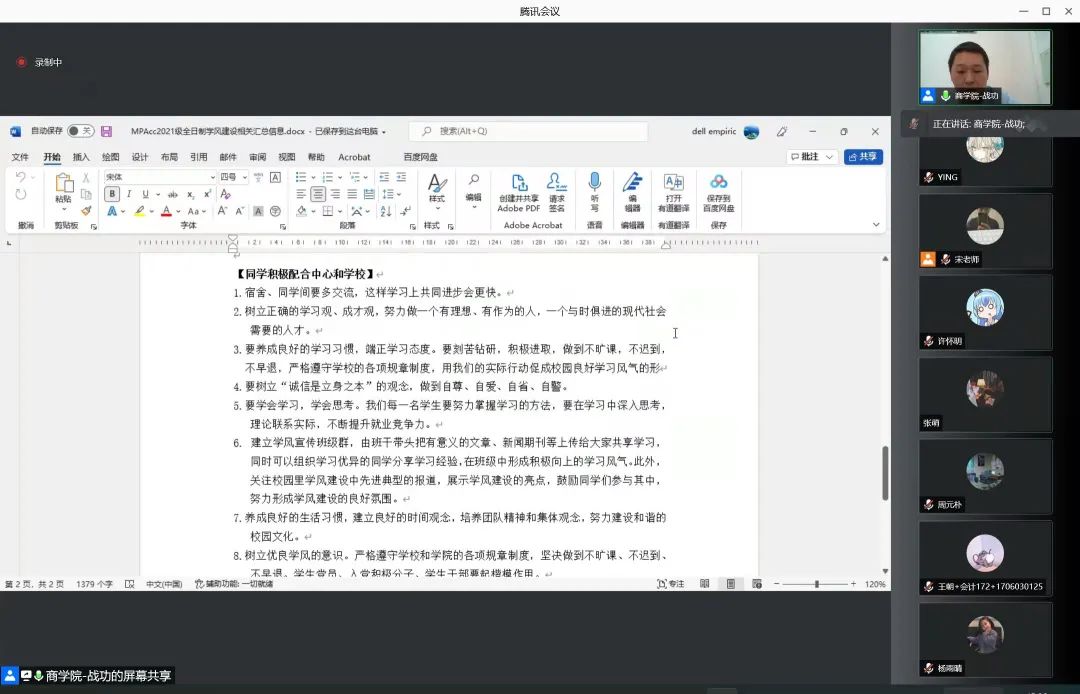
Task: Click show paragraph marks icon
Action: click(406, 211)
